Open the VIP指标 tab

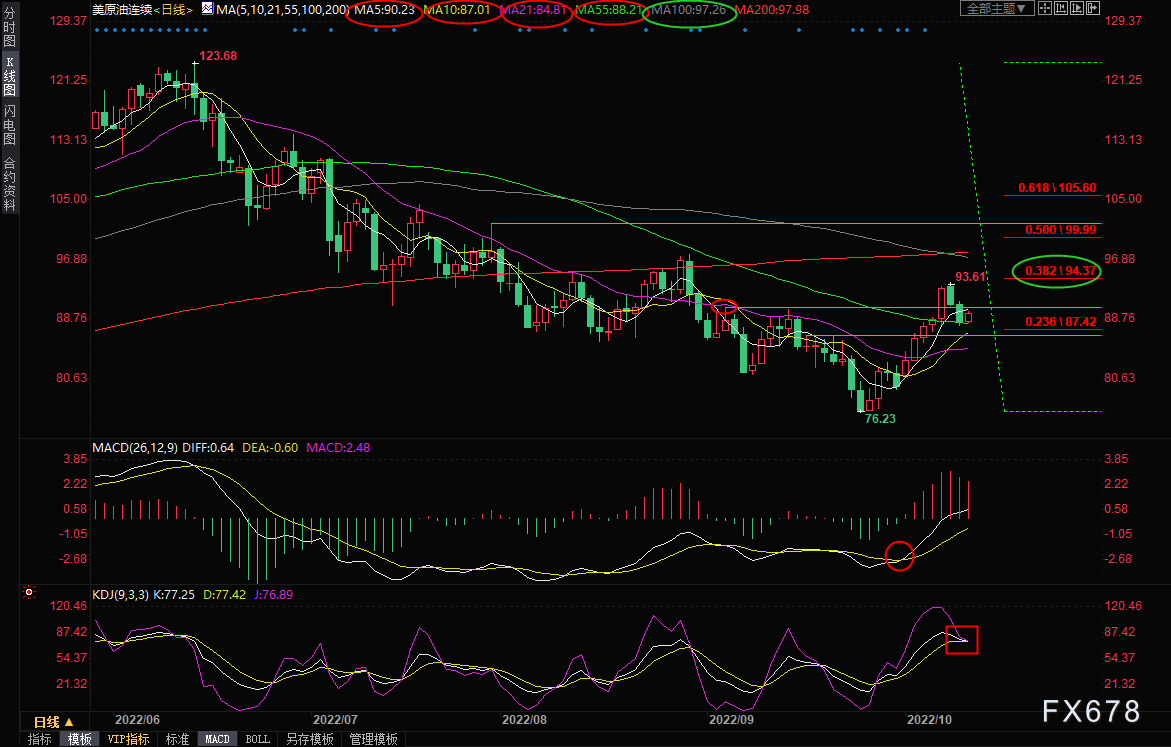pyautogui.click(x=128, y=739)
